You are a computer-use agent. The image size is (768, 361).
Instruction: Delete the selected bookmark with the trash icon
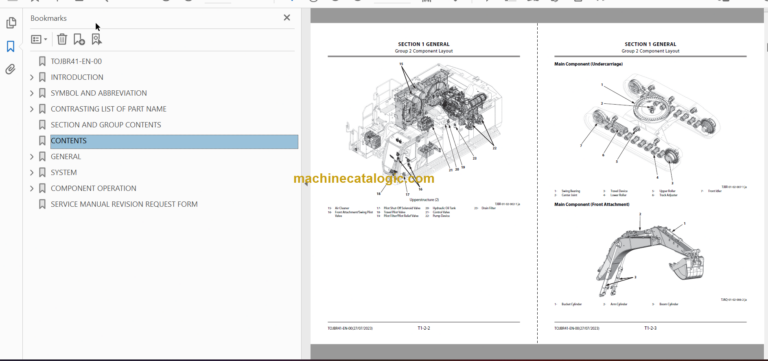click(62, 39)
